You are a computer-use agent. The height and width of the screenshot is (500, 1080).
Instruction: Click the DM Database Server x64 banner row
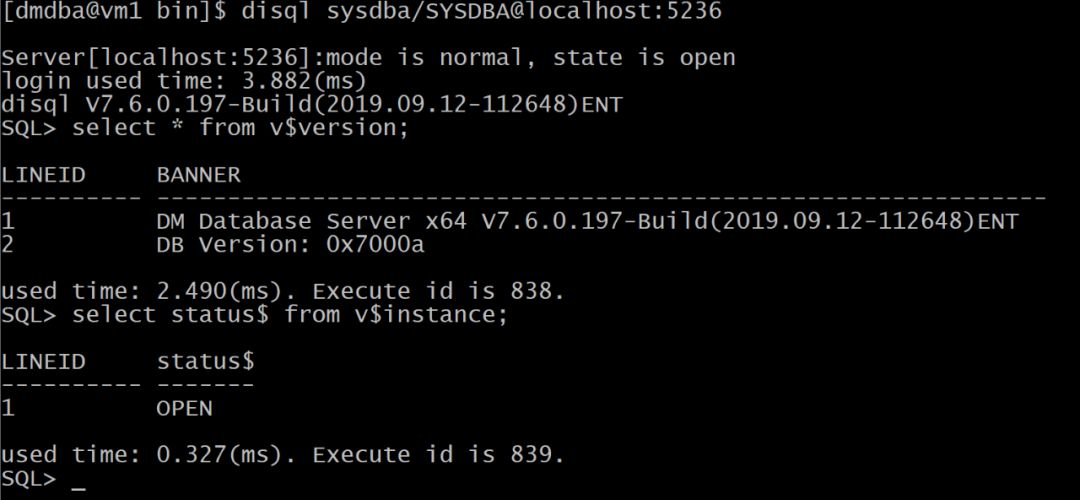(587, 221)
